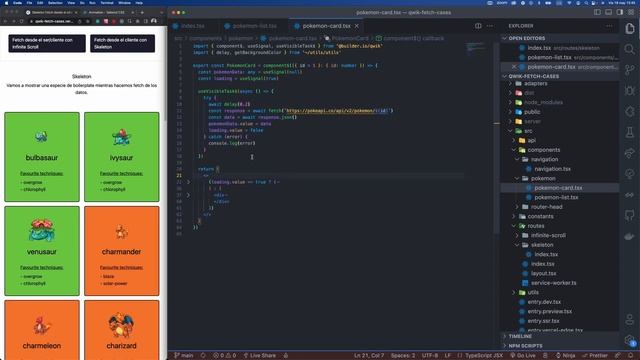Click the Prettier status bar item
The height and width of the screenshot is (360, 640).
tap(595, 356)
